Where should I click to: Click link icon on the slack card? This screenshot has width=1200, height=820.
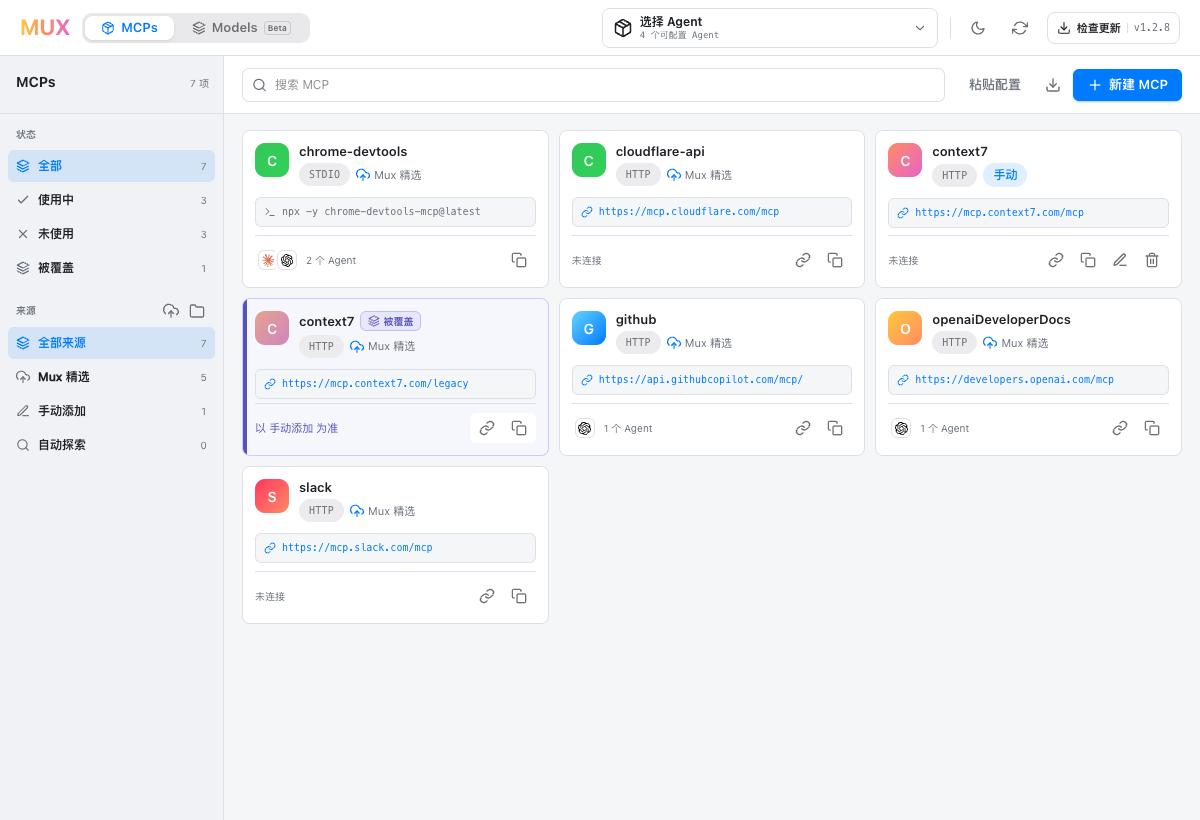(x=487, y=596)
